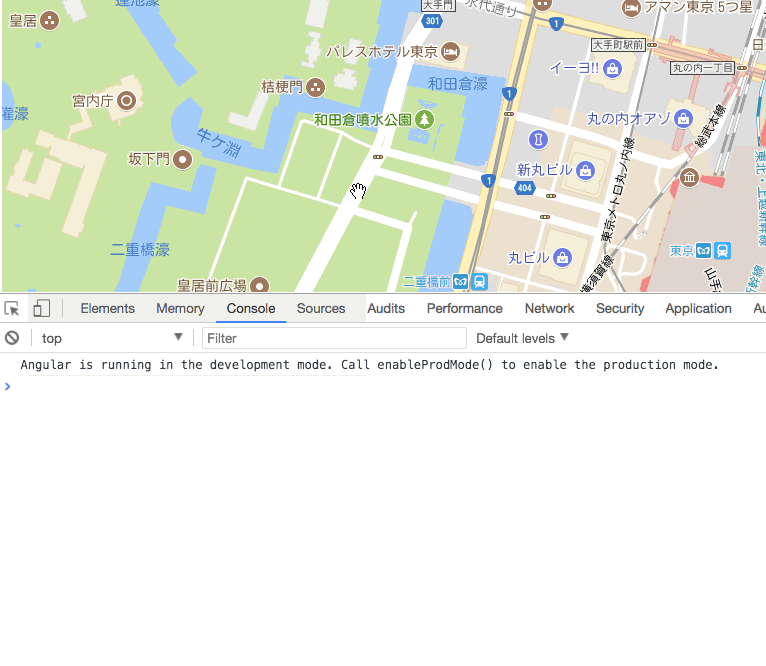Click the route 404 shield

(x=525, y=188)
